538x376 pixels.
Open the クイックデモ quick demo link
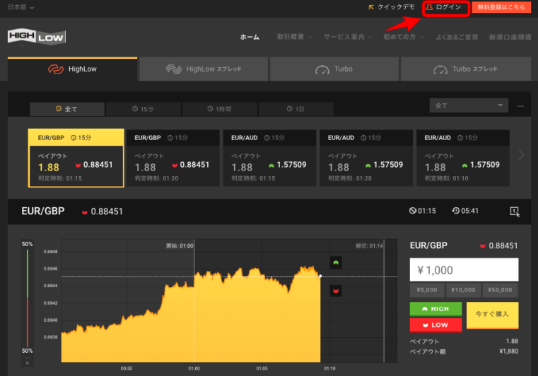pos(391,7)
